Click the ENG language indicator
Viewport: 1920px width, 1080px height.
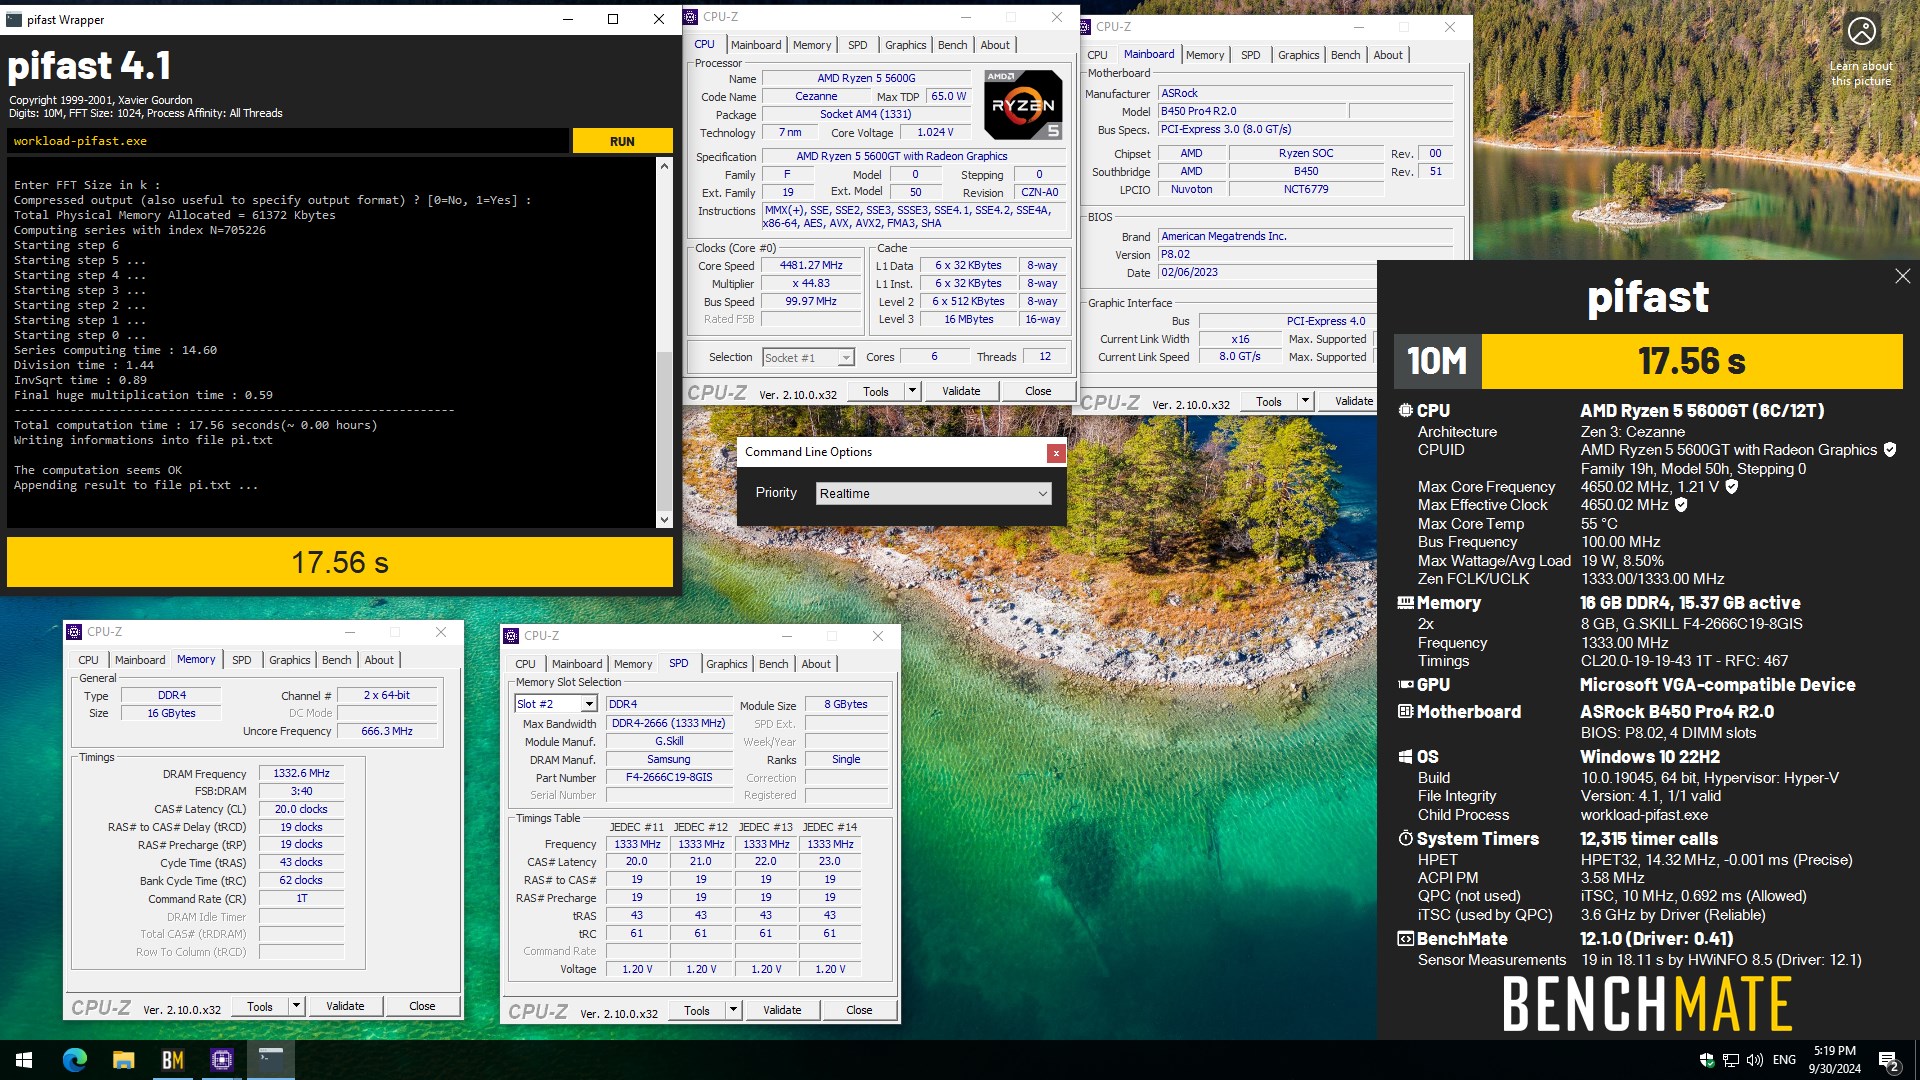[x=1784, y=1060]
